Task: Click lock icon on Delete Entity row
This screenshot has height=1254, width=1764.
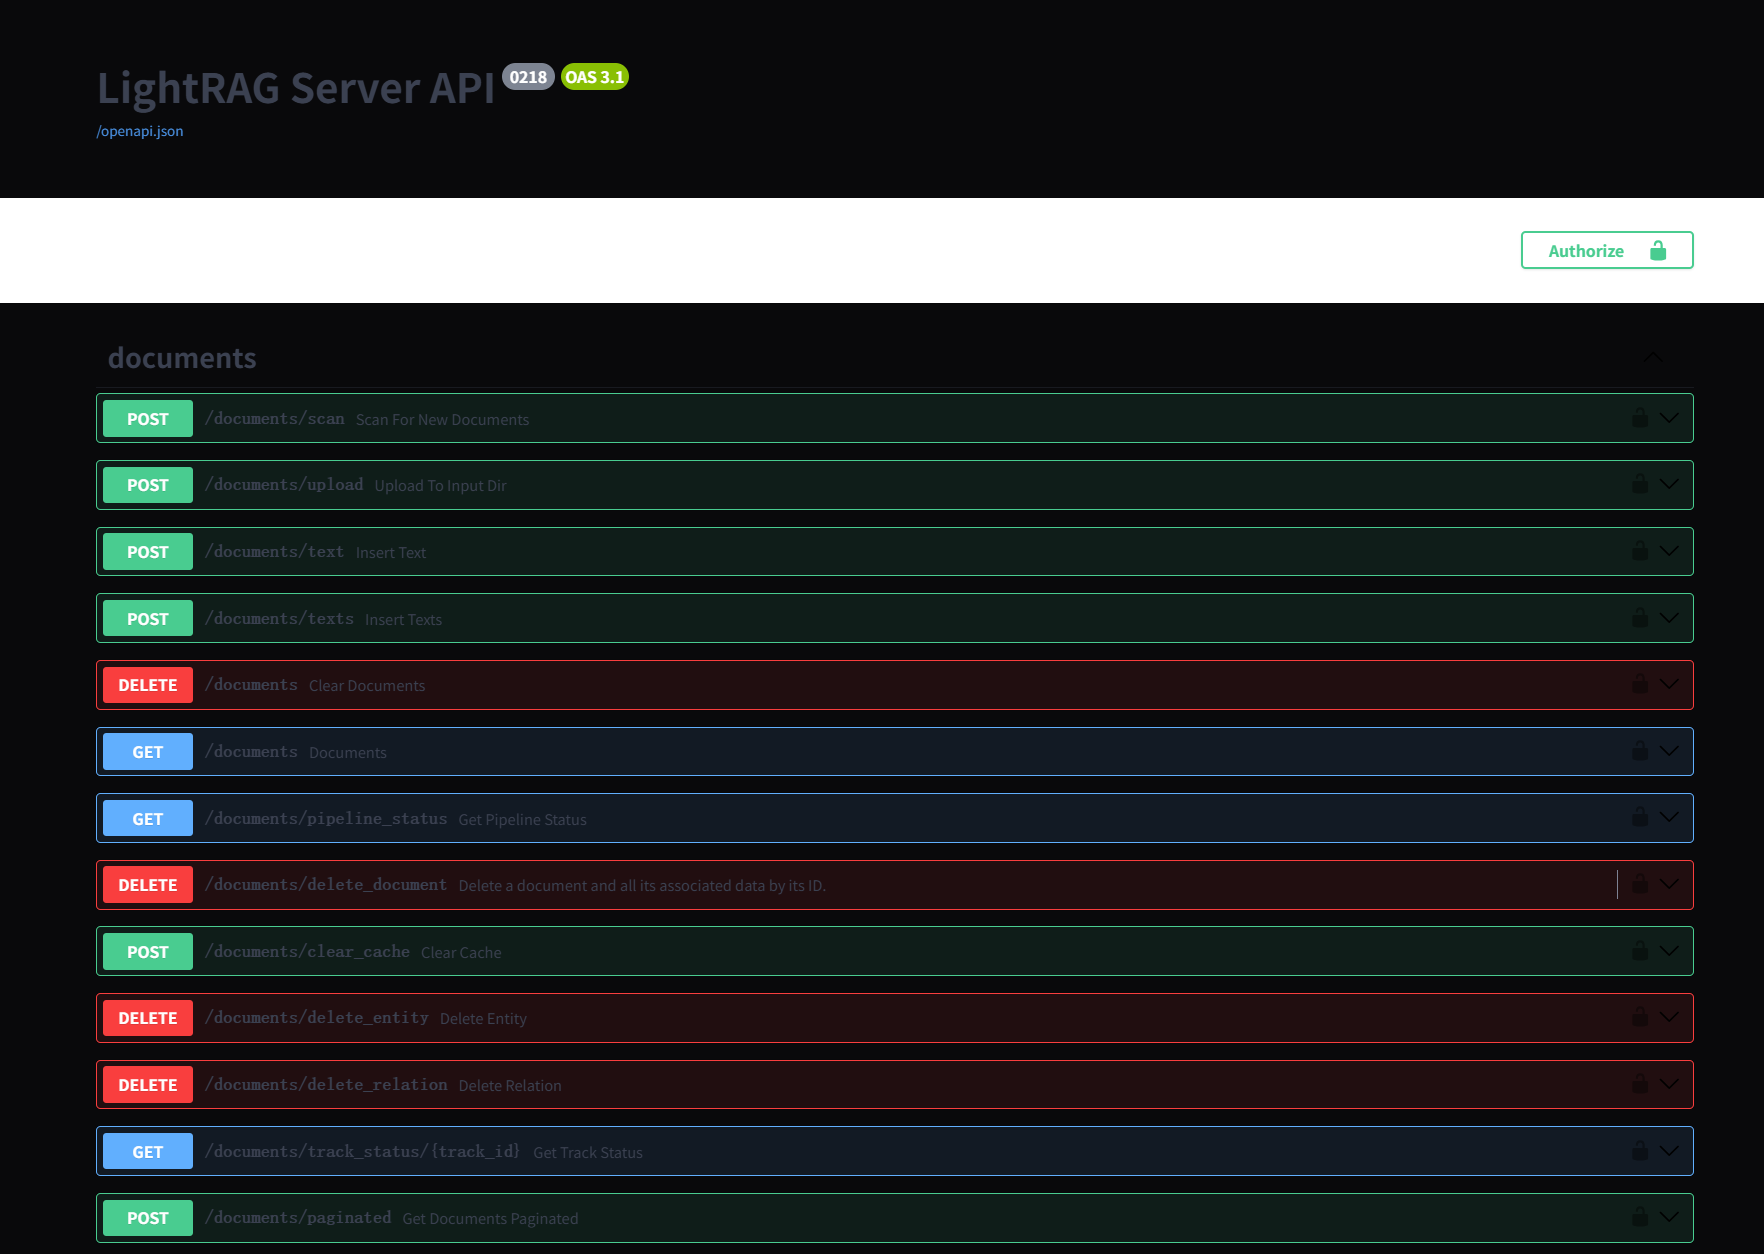Action: [x=1640, y=1017]
